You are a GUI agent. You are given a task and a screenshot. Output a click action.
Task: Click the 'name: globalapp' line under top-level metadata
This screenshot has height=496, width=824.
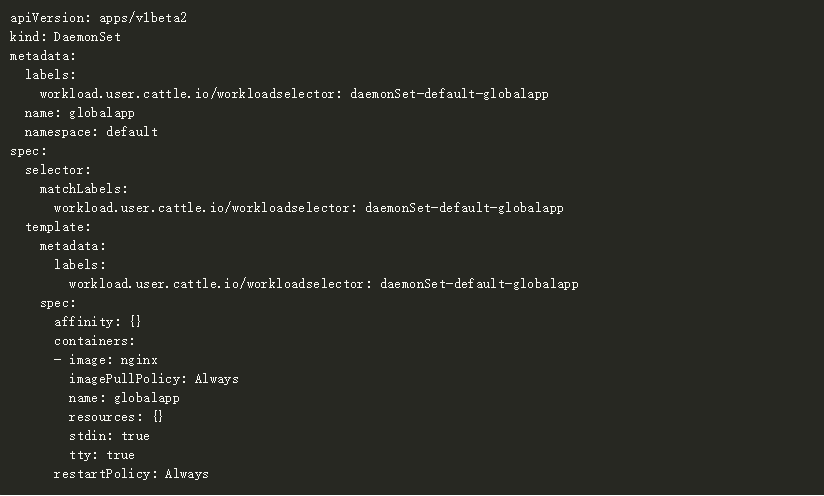[80, 113]
